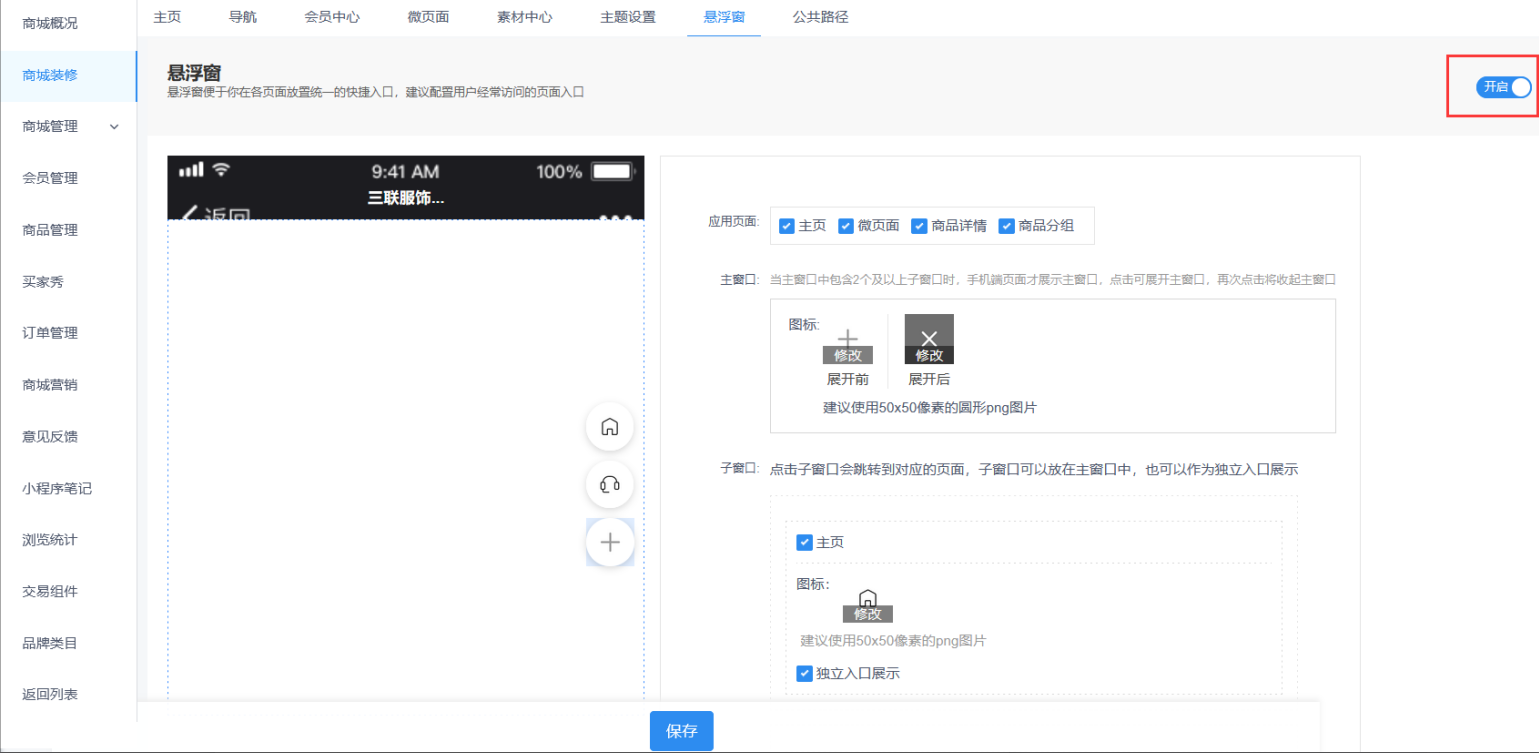Go to 返回列表 in the sidebar
1539x753 pixels.
[x=50, y=694]
